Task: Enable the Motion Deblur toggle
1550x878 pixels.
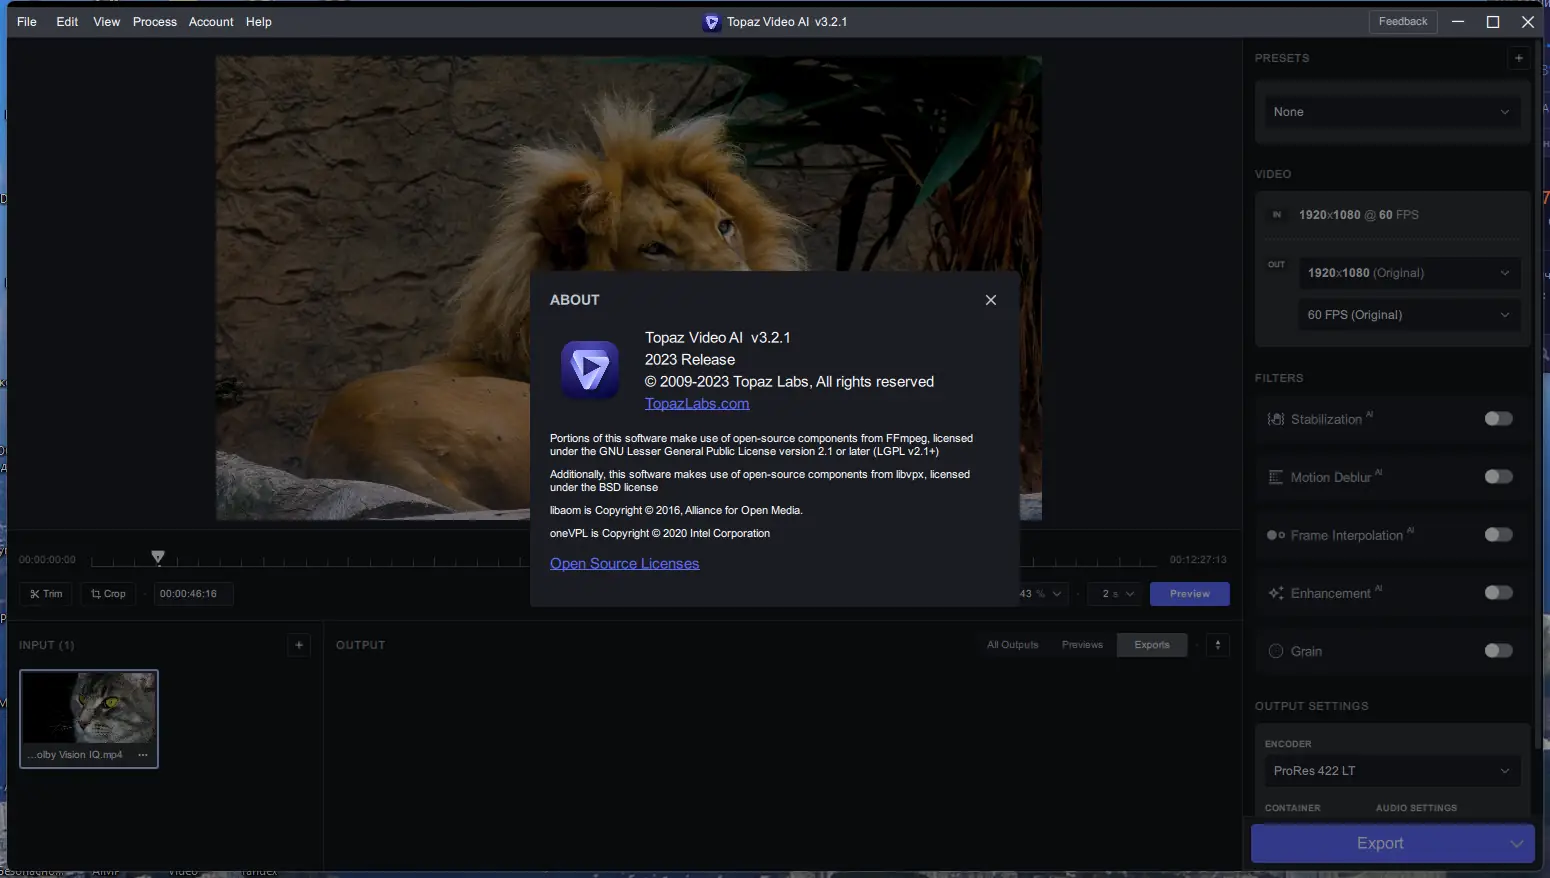Action: 1498,477
